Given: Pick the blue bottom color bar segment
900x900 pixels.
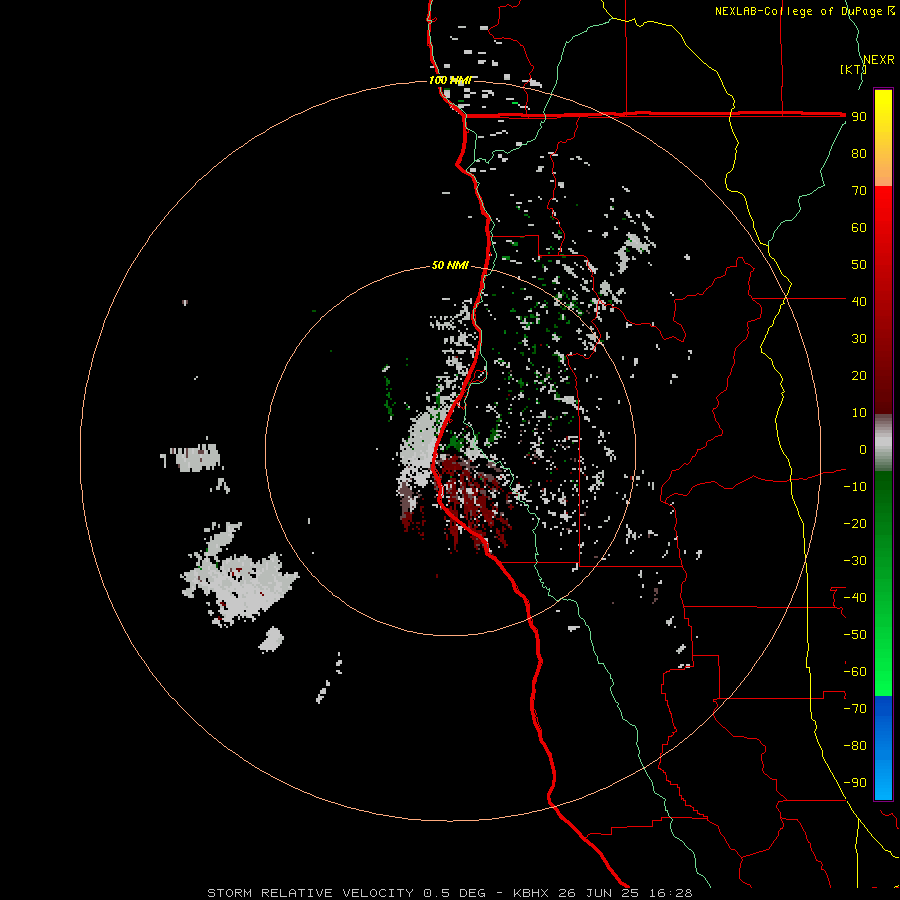Looking at the screenshot, I should [x=883, y=748].
